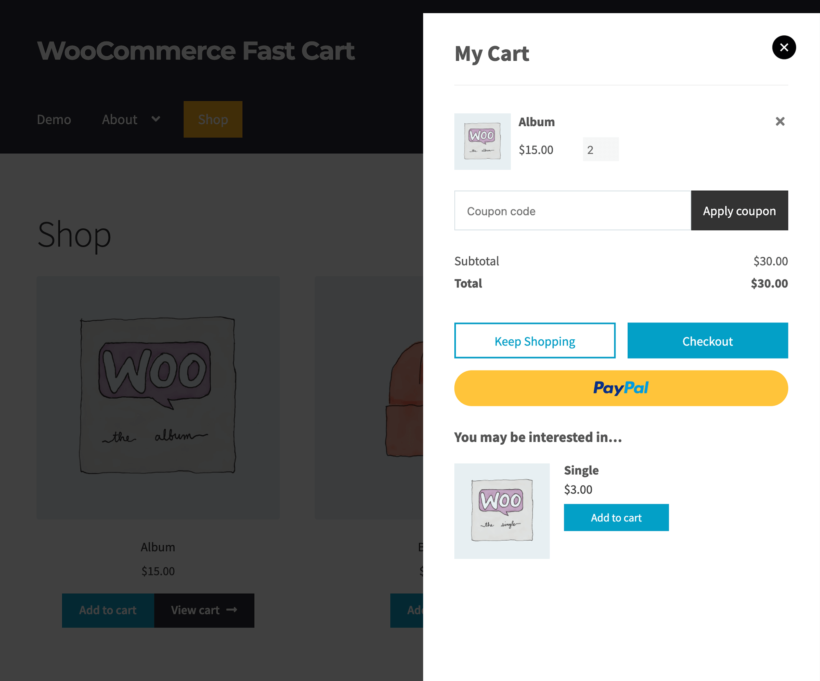Click the Album product image on the shop page

(x=157, y=398)
